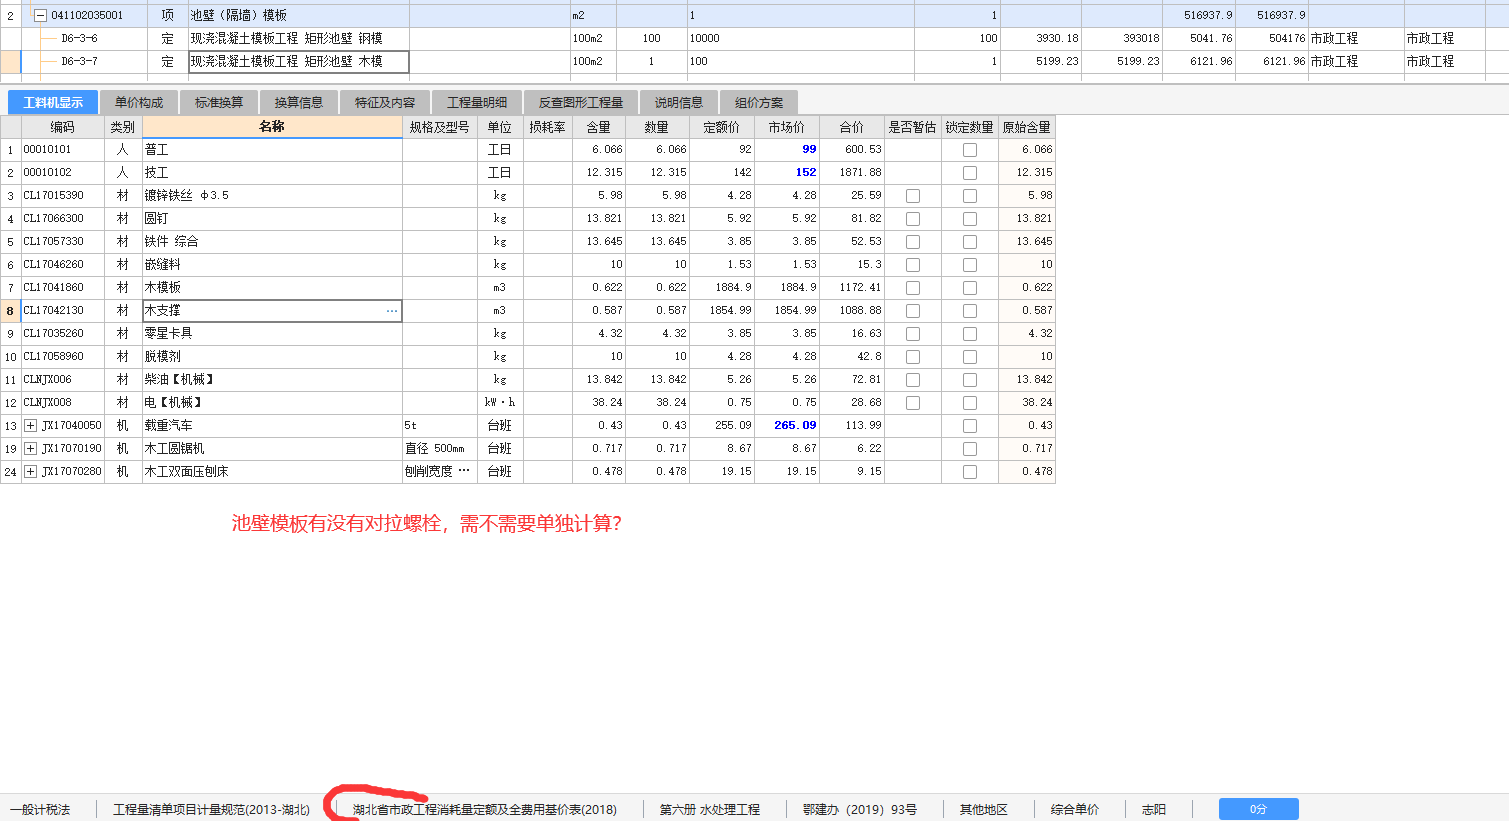Click 志阳 in status bar

pos(1154,810)
